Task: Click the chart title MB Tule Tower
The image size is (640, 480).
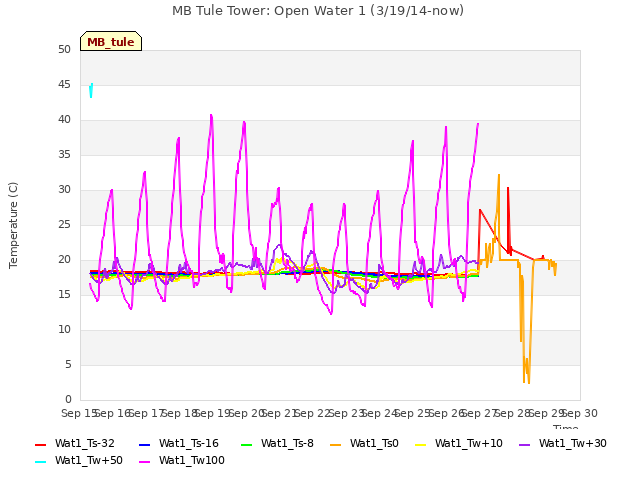Action: click(318, 11)
